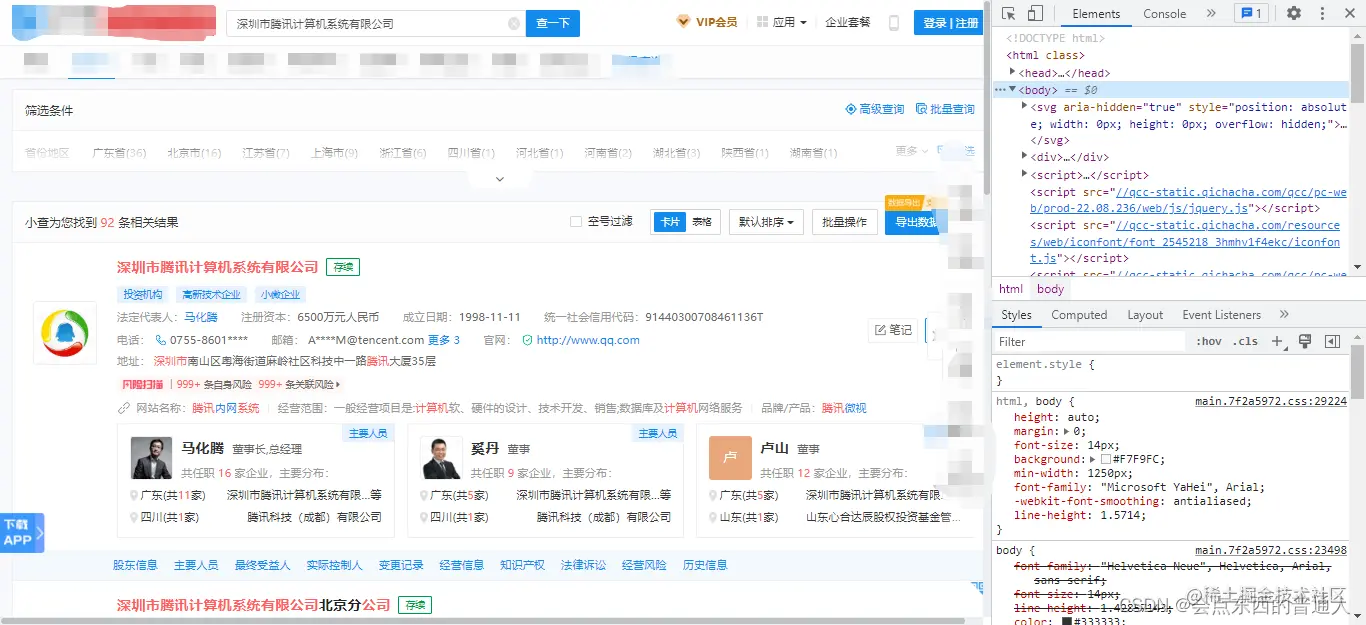Enable the 空号过滤 checkbox
This screenshot has width=1366, height=625.
coord(576,222)
